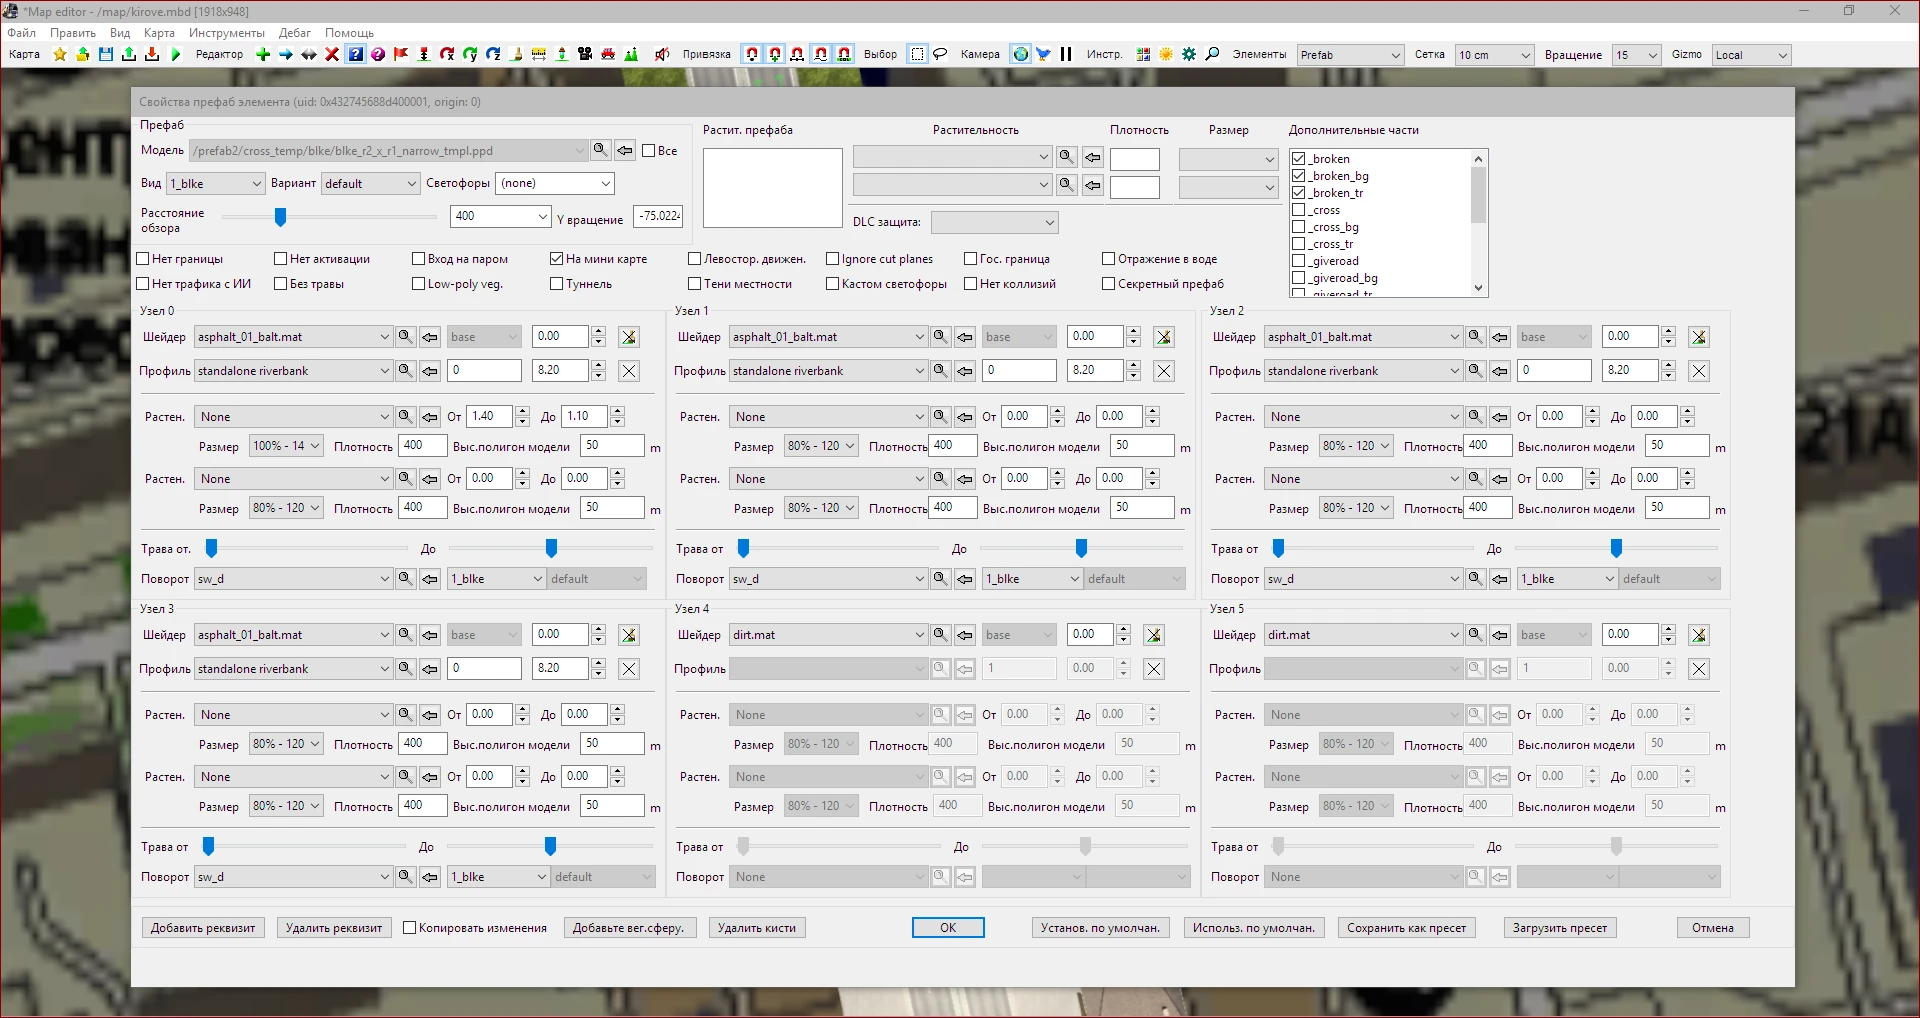Open the 'Светофоры' (none) dropdown

point(555,184)
